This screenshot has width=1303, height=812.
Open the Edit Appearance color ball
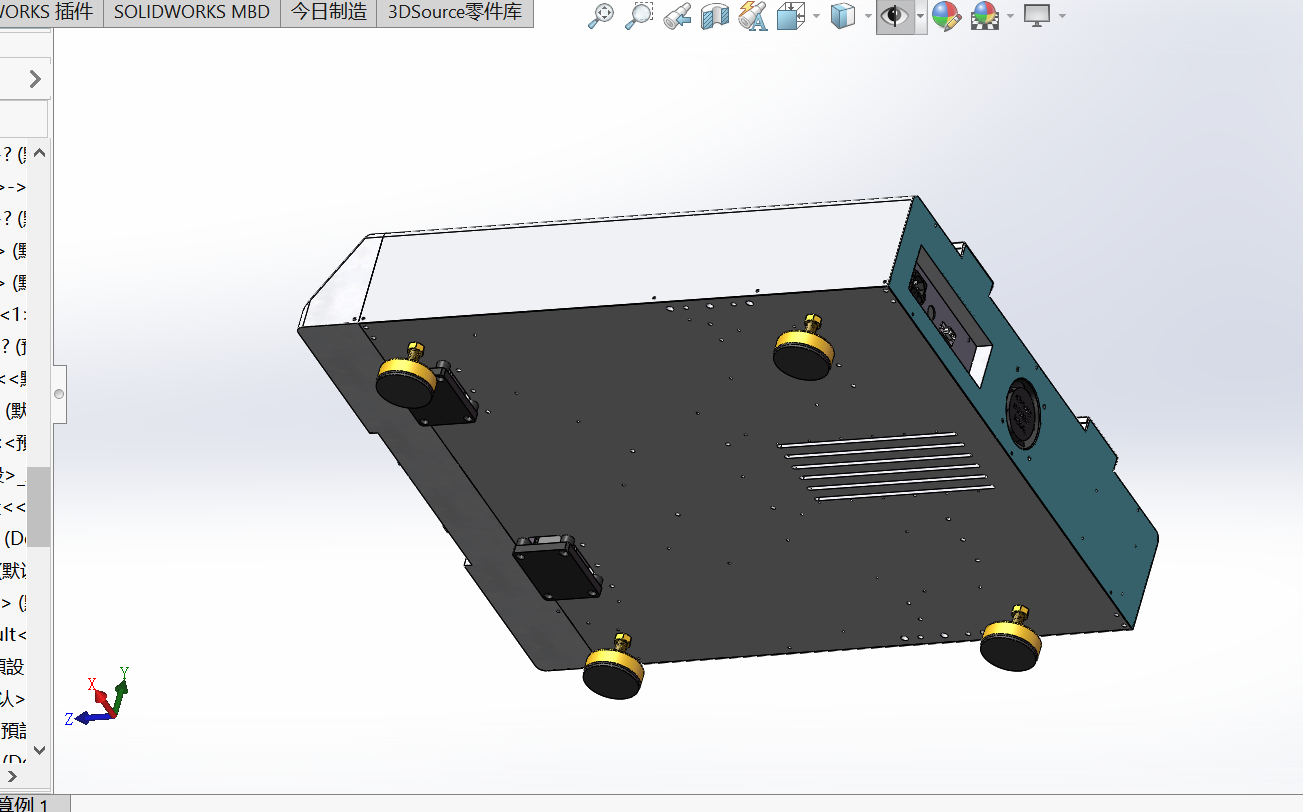click(x=946, y=16)
